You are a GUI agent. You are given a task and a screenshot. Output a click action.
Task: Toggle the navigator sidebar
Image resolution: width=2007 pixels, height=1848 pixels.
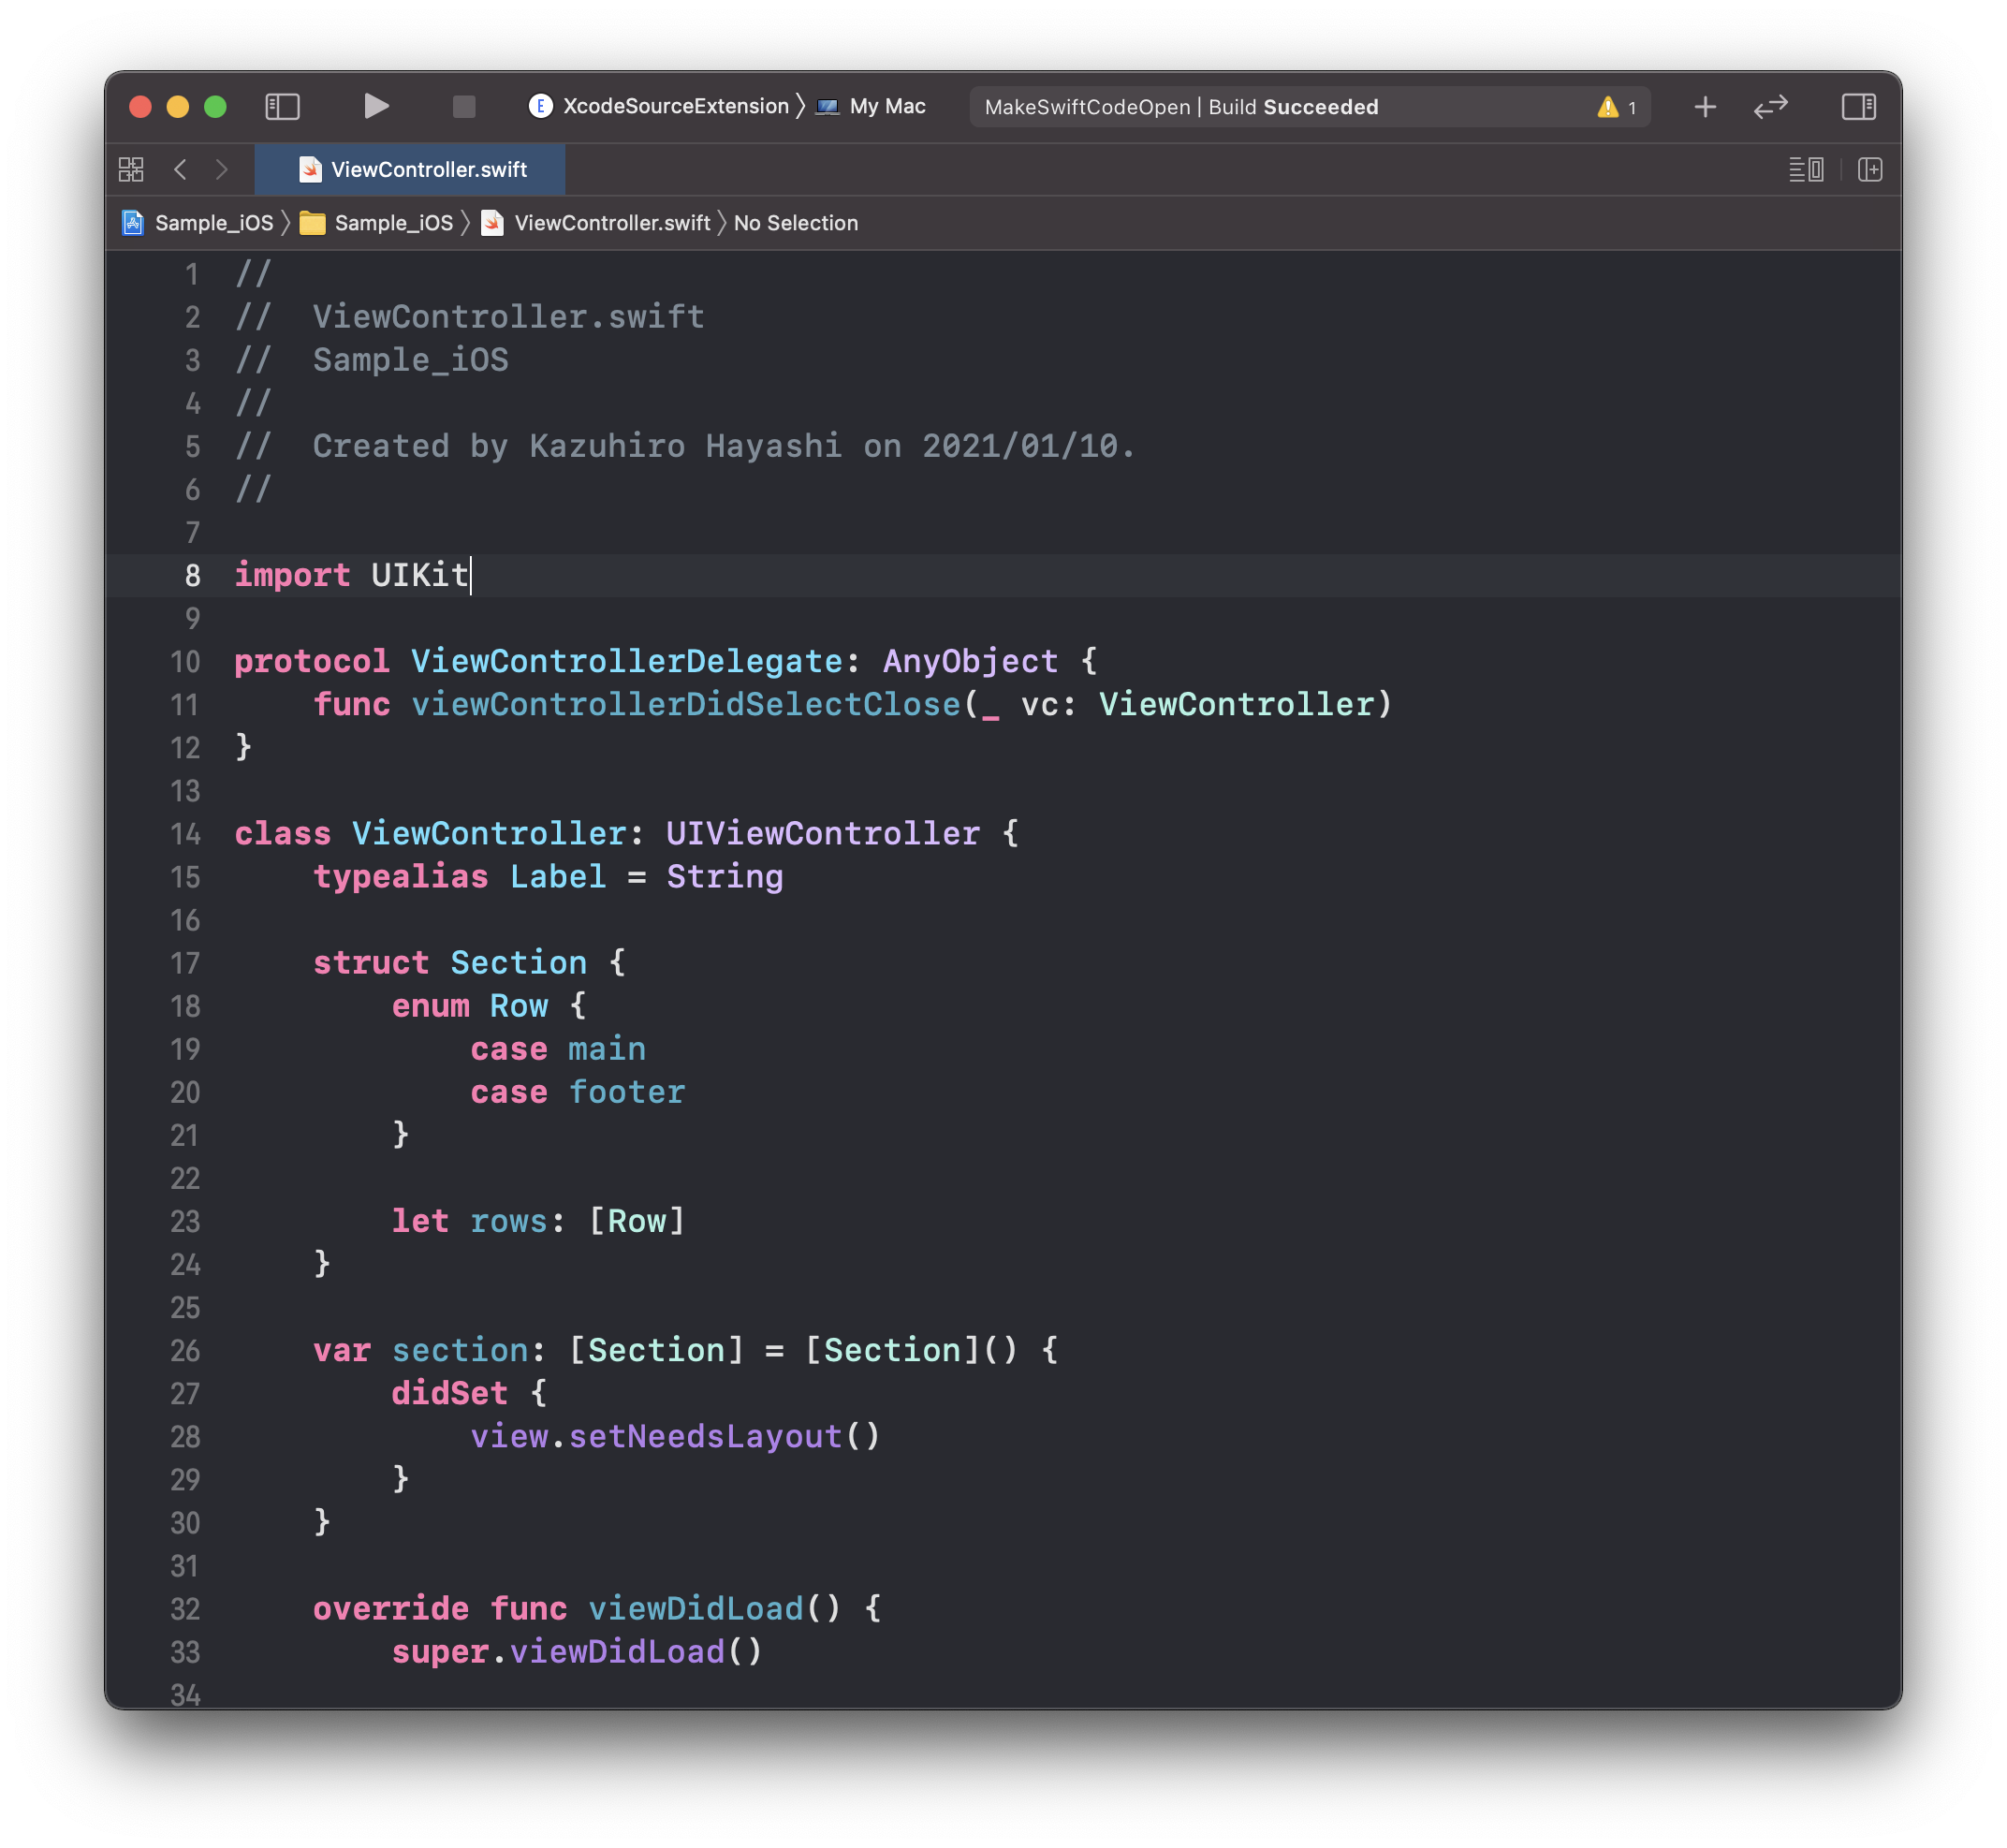[x=283, y=106]
